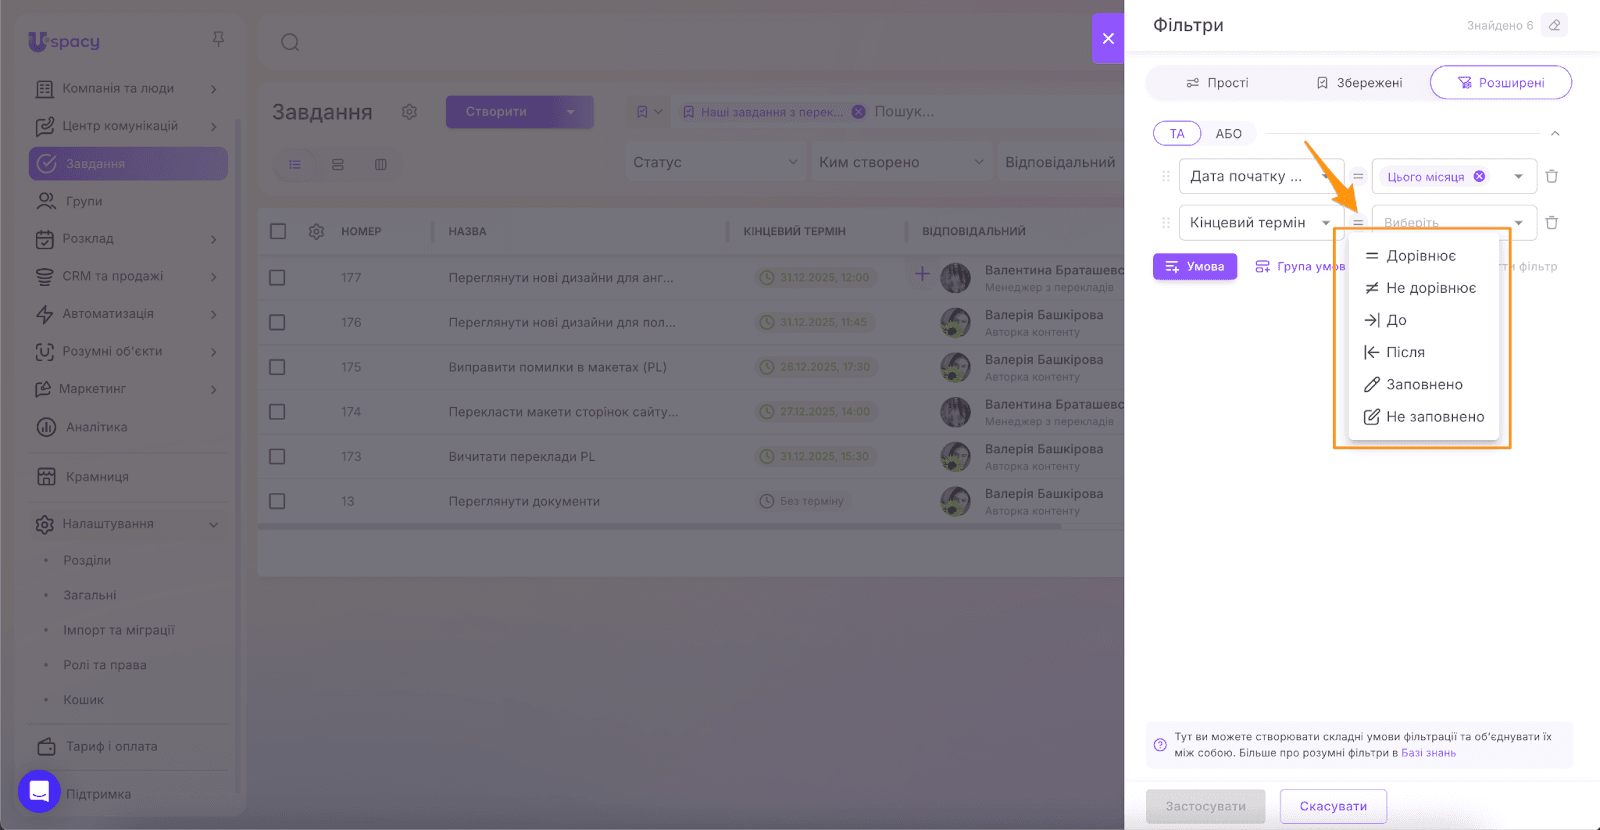Image resolution: width=1600 pixels, height=830 pixels.
Task: Check the task 13 checkbox
Action: coord(277,501)
